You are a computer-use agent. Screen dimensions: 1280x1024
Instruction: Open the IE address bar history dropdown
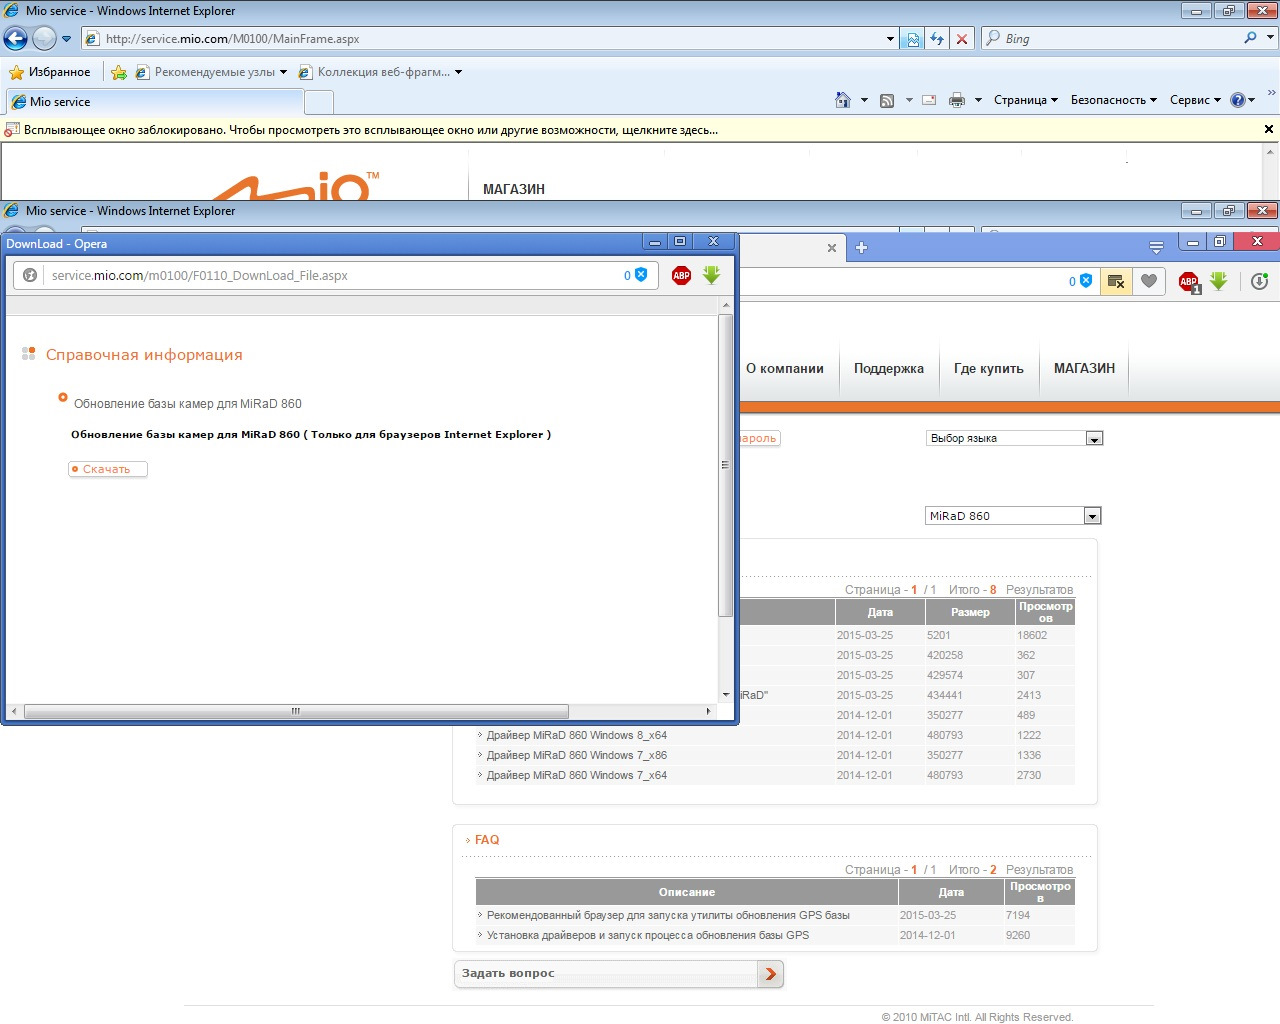point(890,39)
